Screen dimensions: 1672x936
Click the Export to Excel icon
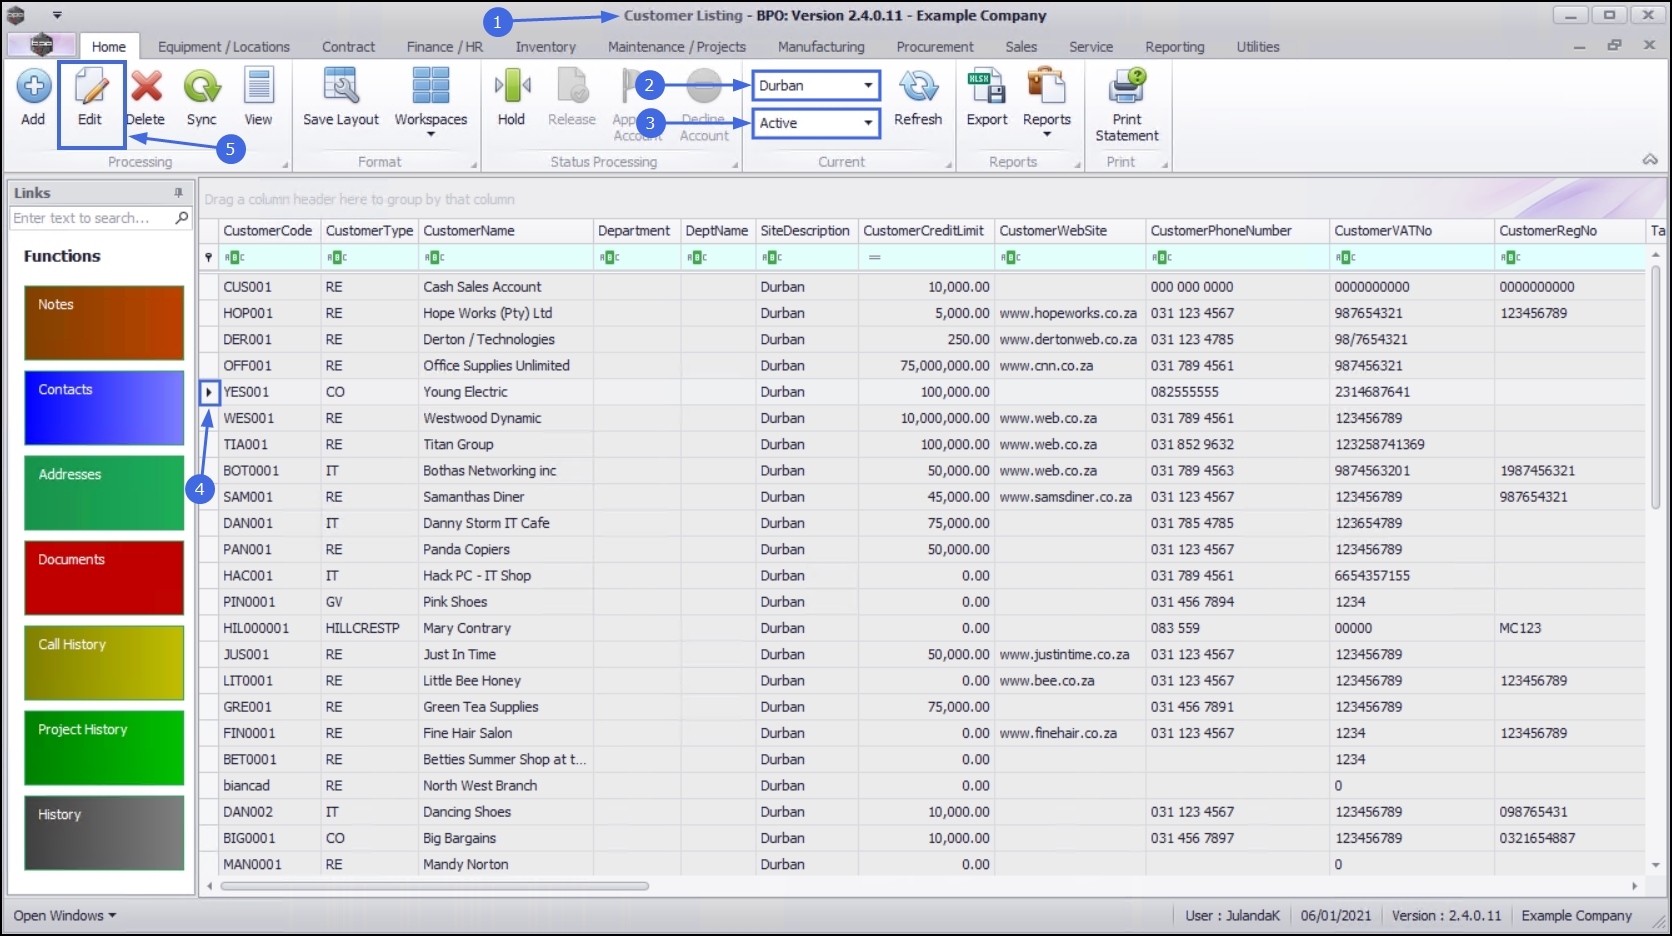pyautogui.click(x=986, y=87)
